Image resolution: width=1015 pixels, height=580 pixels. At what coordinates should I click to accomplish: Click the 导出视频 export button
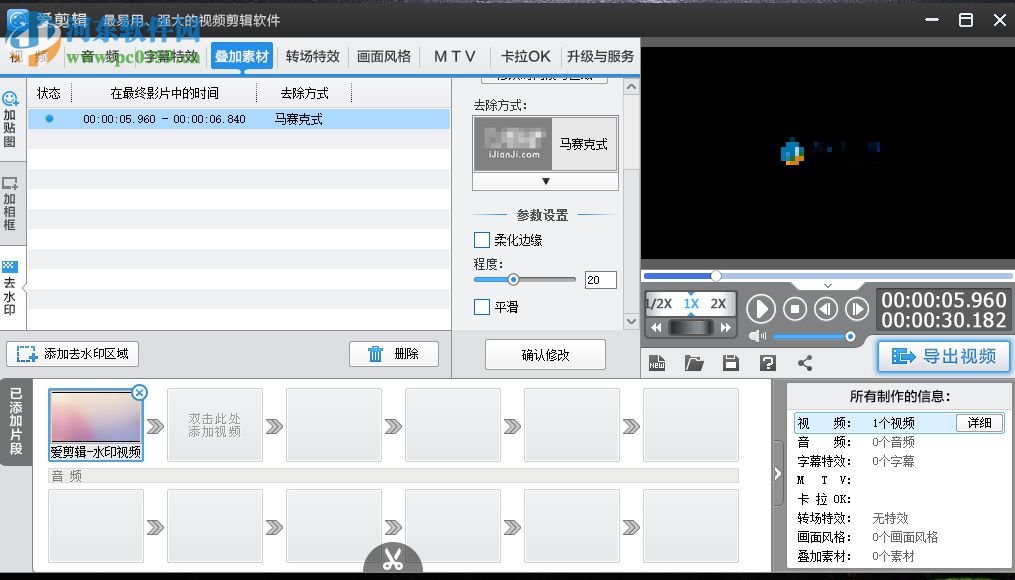944,357
